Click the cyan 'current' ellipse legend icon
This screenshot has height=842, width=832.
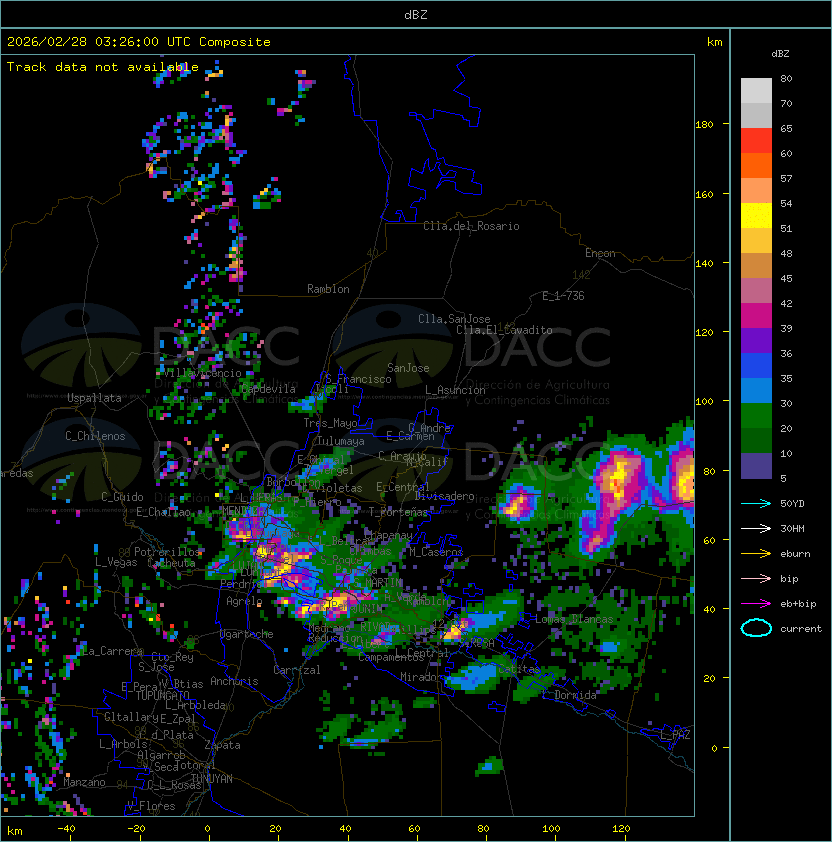click(756, 628)
